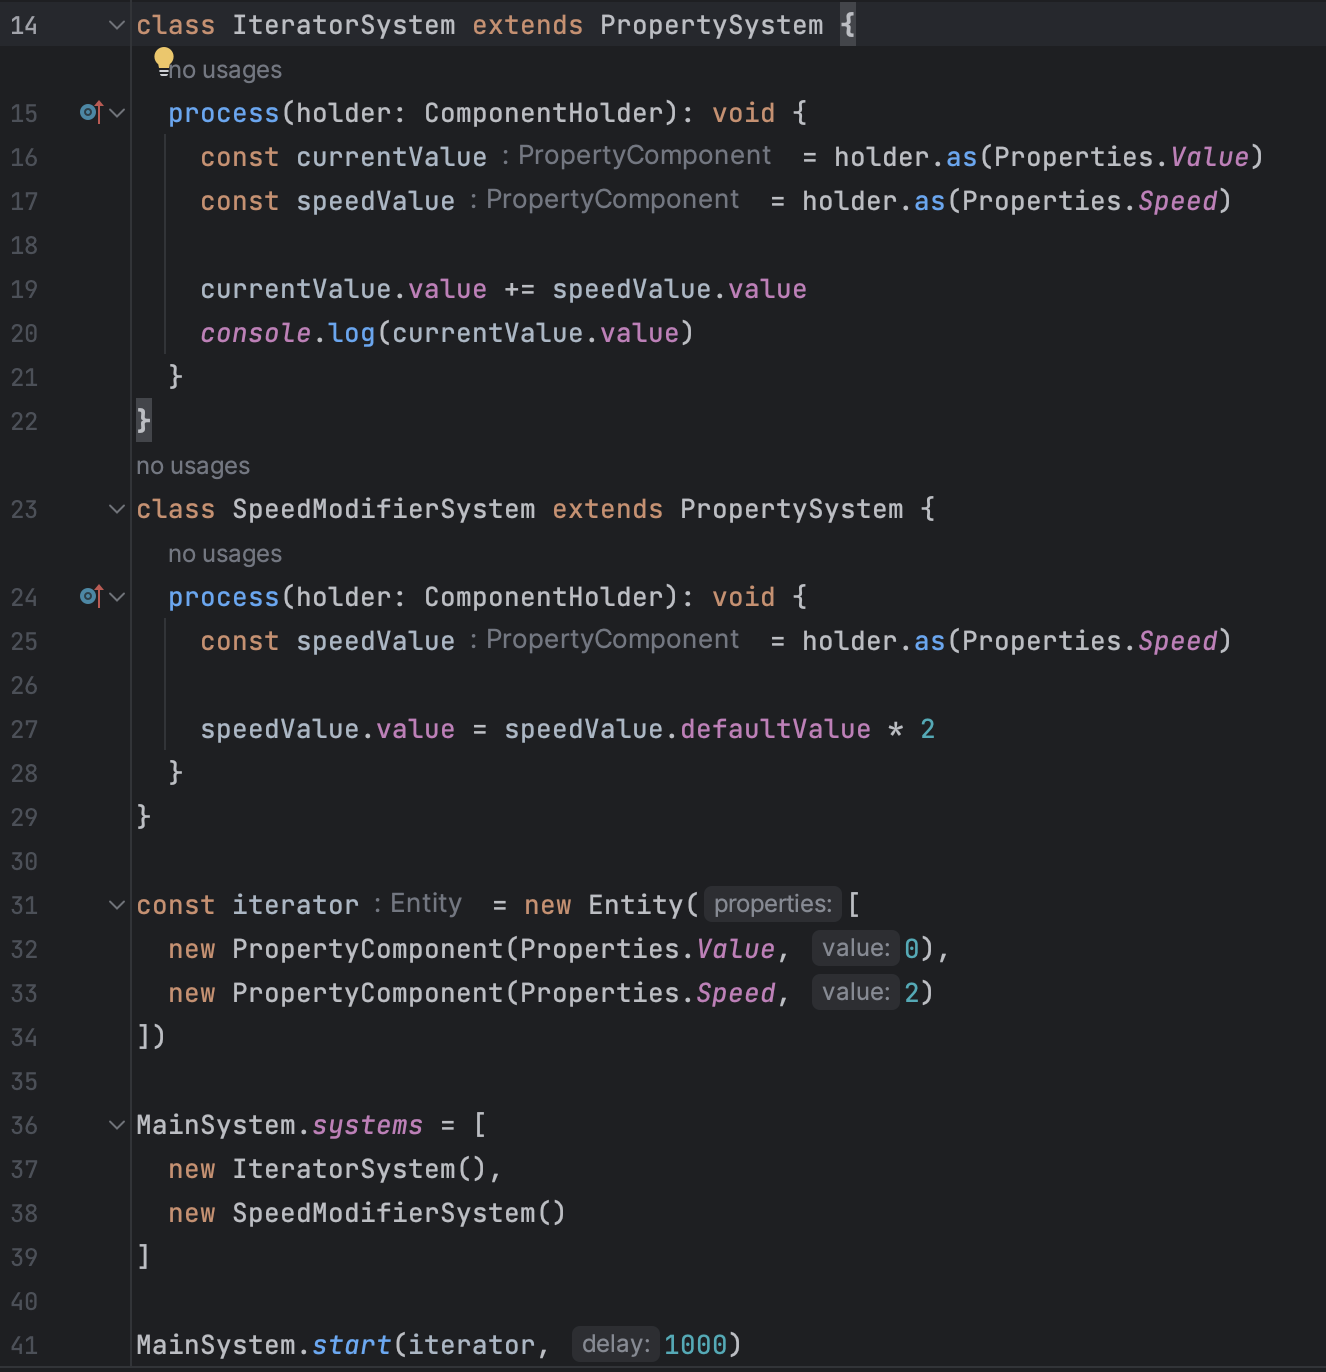1326x1372 pixels.
Task: Collapse the SpeedModifierSystem class fold arrow
Action: 117,509
